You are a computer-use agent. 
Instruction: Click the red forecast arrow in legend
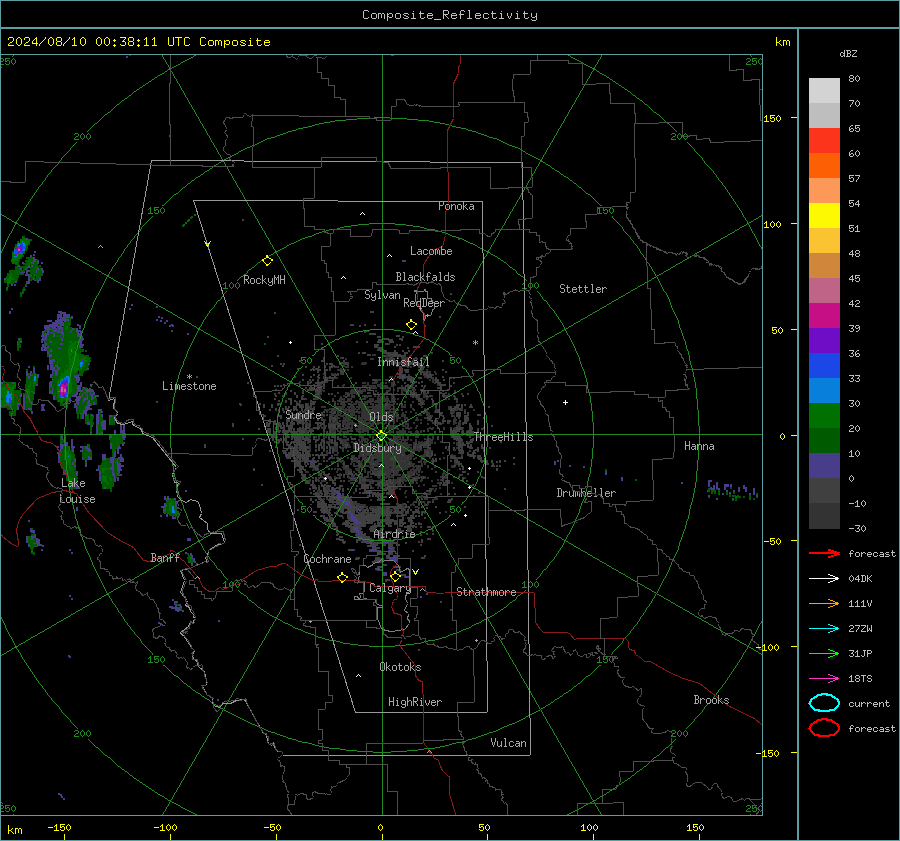824,553
